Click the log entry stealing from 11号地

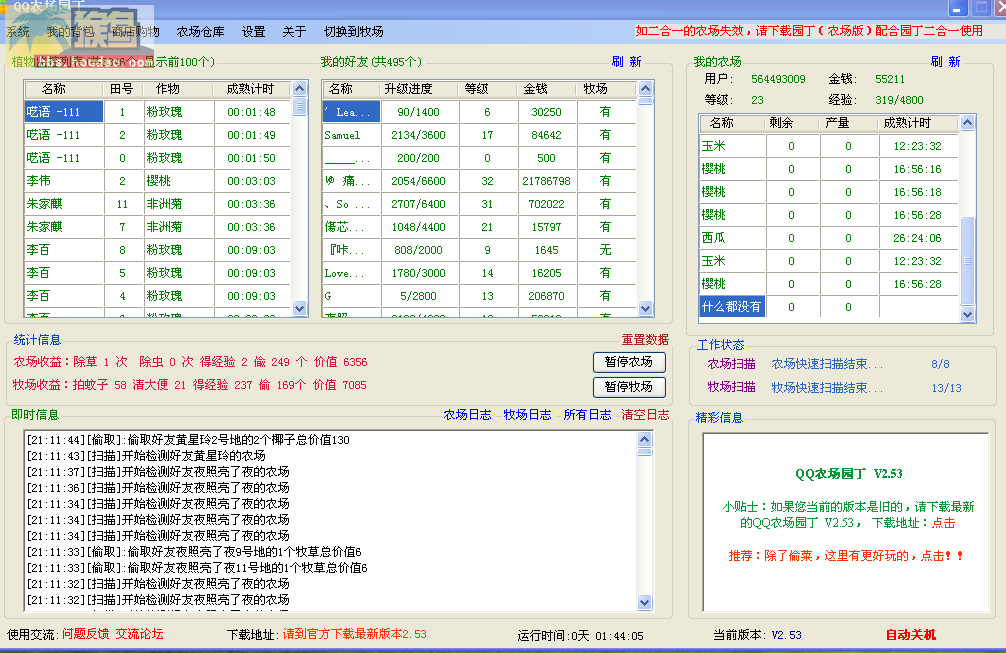pos(197,568)
